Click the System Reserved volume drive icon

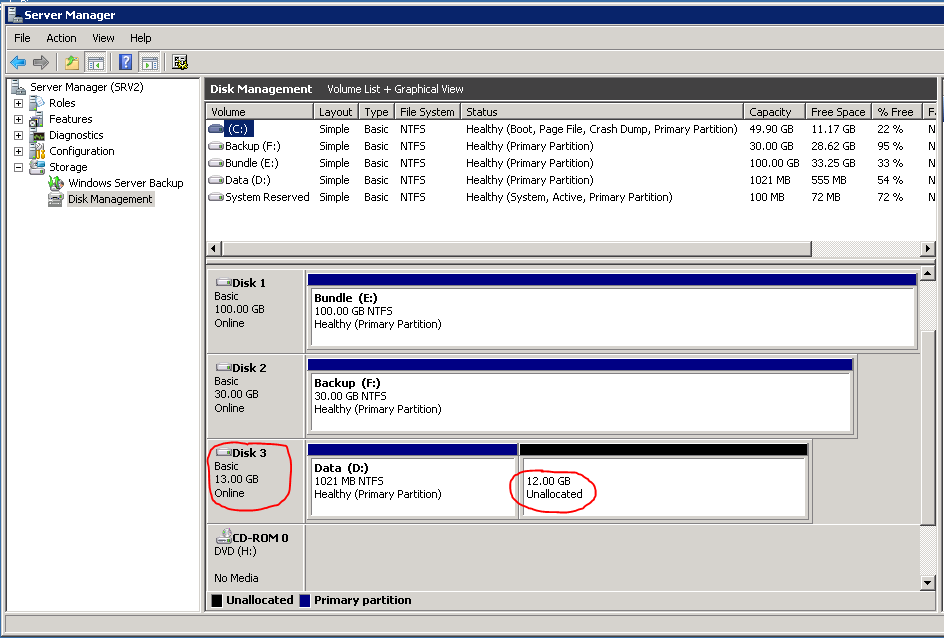pos(216,197)
